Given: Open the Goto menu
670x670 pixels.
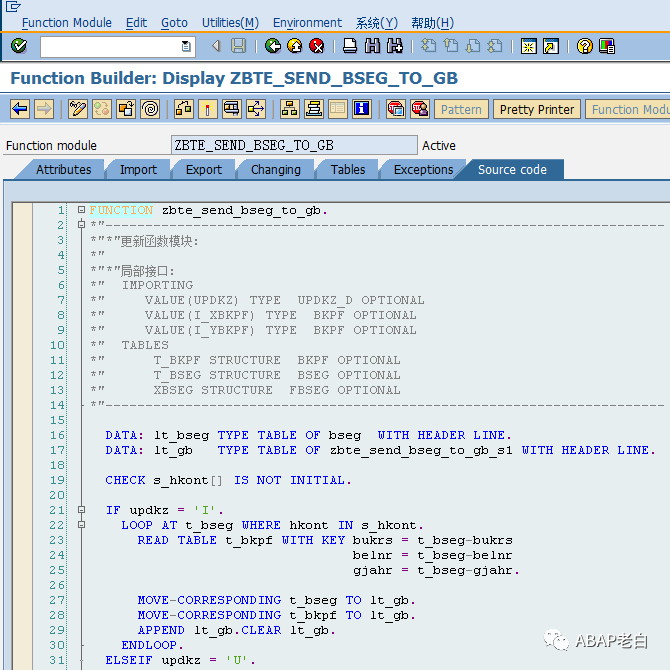Looking at the screenshot, I should point(174,23).
